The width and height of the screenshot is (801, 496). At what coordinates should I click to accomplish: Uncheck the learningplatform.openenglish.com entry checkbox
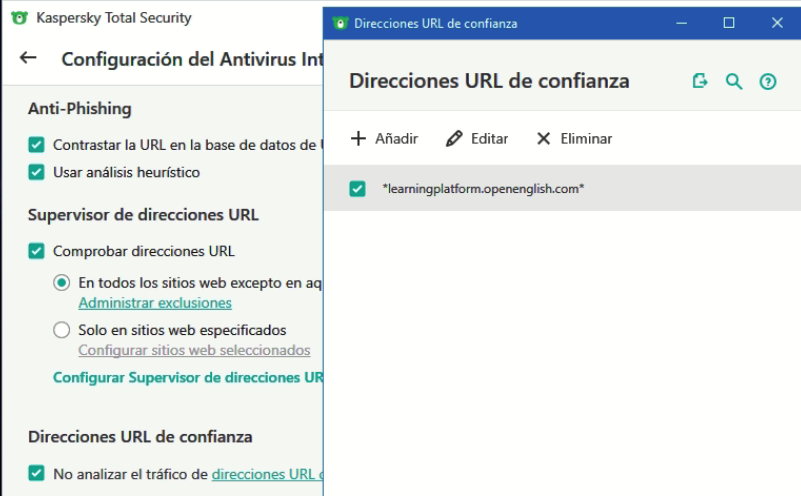pyautogui.click(x=358, y=188)
